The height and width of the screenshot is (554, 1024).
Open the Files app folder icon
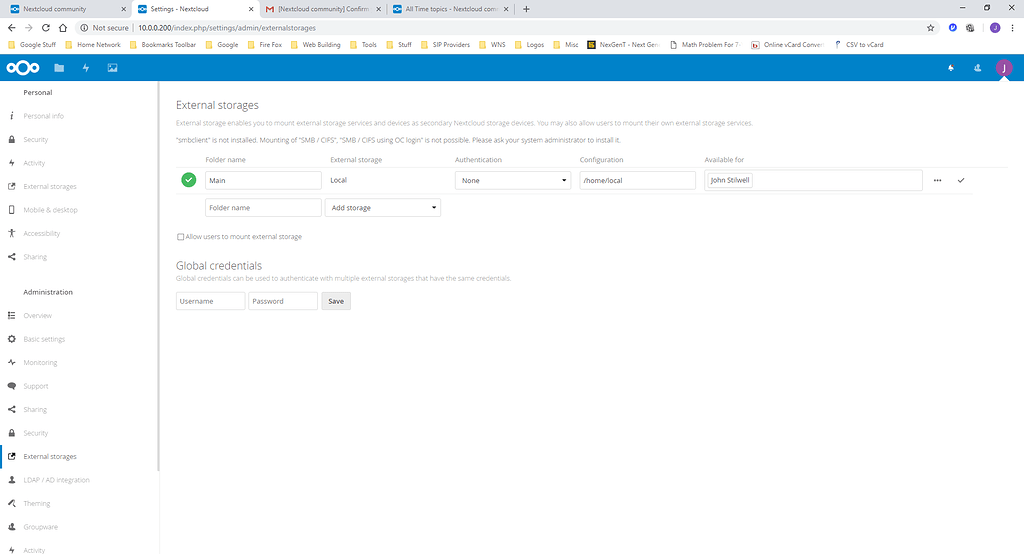tap(59, 68)
